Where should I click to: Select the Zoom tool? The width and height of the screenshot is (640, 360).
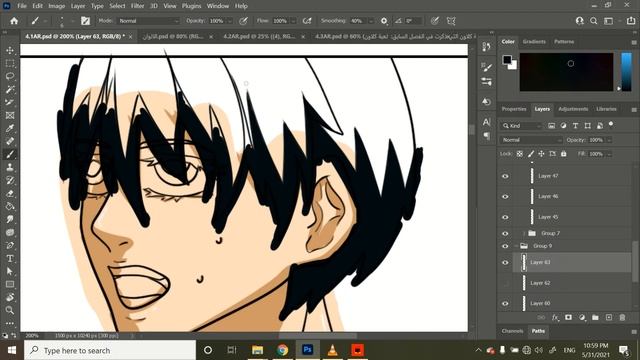[x=10, y=311]
